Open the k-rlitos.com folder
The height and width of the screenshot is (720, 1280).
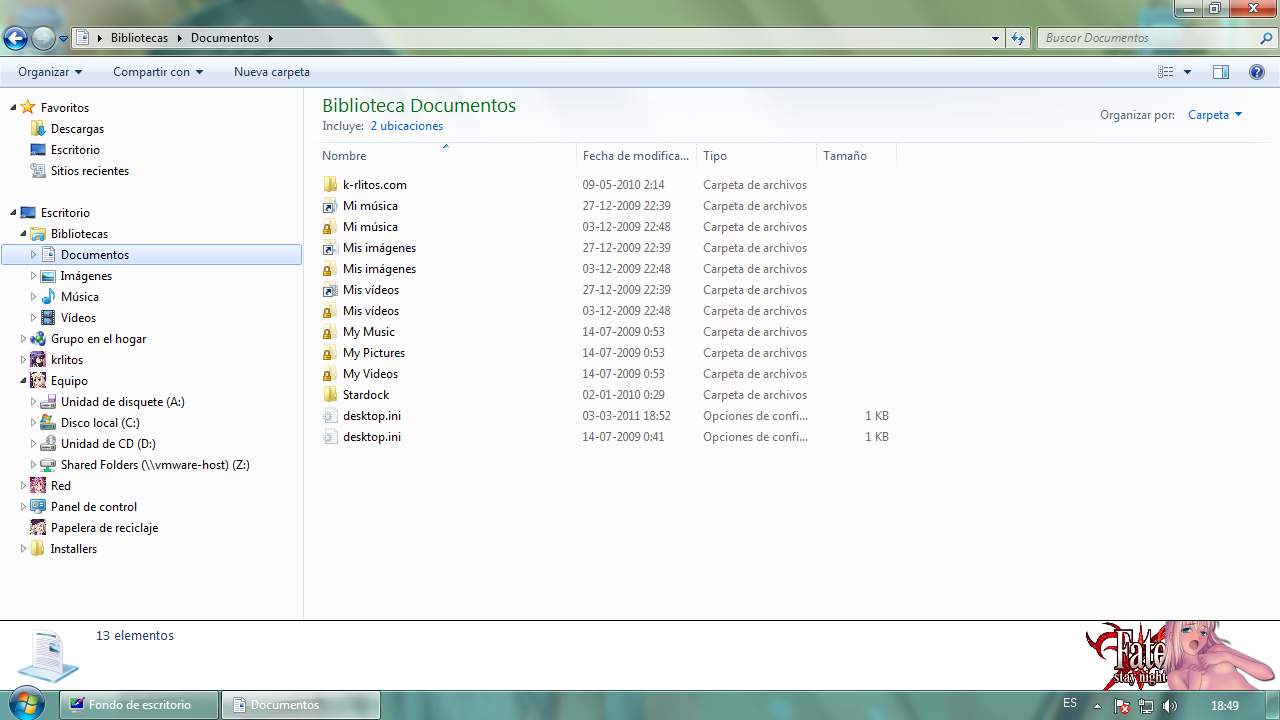coord(374,185)
